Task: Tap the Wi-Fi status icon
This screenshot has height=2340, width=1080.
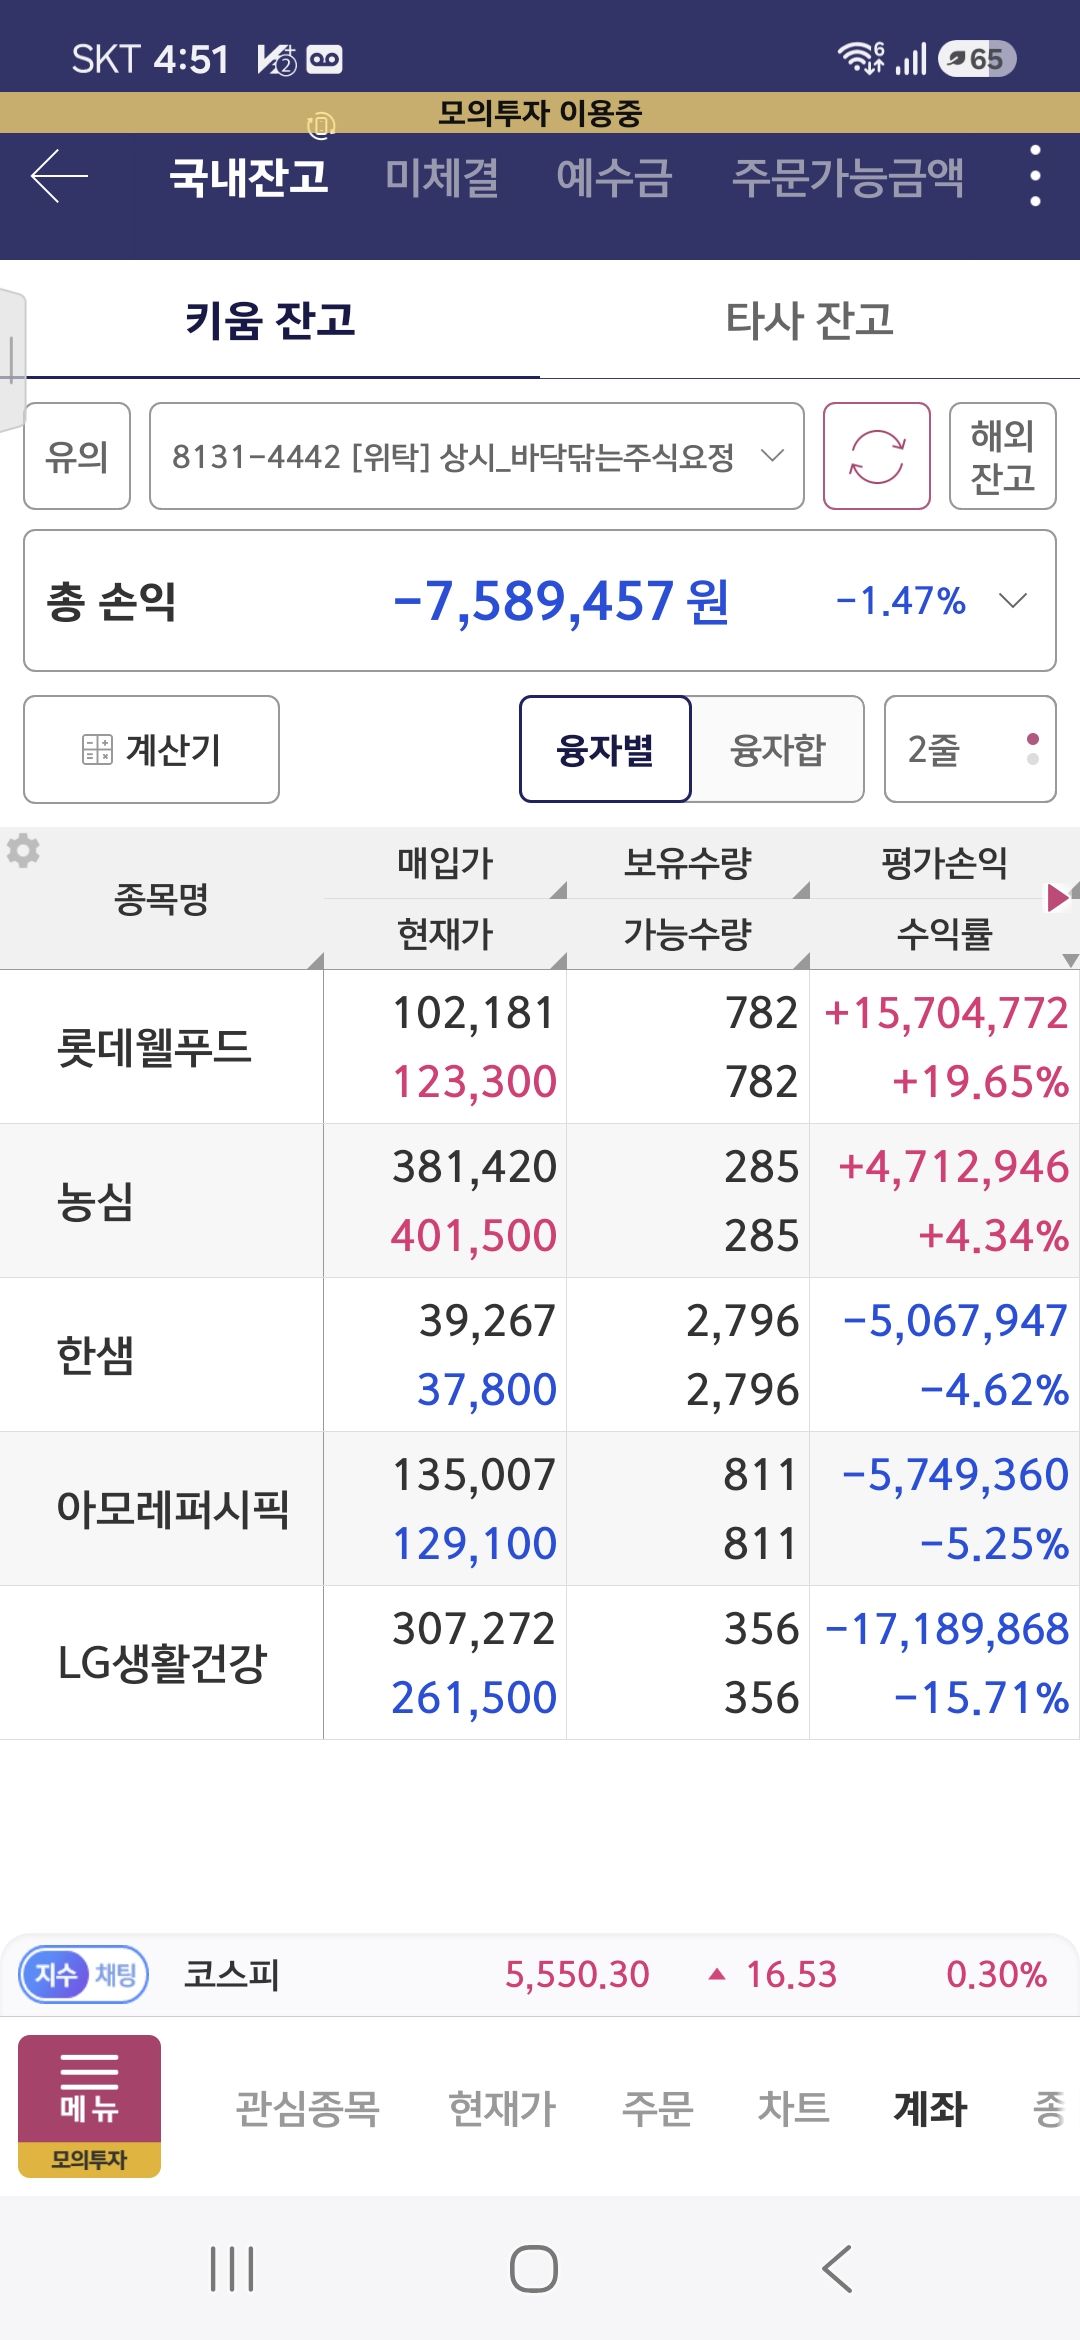Action: [x=861, y=59]
